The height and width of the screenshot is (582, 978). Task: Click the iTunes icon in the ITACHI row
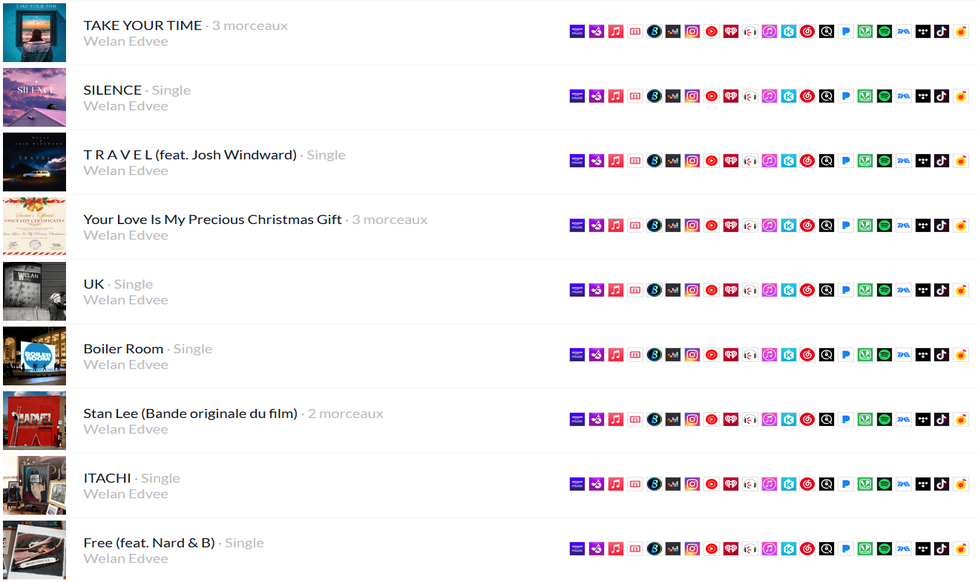pyautogui.click(x=769, y=484)
